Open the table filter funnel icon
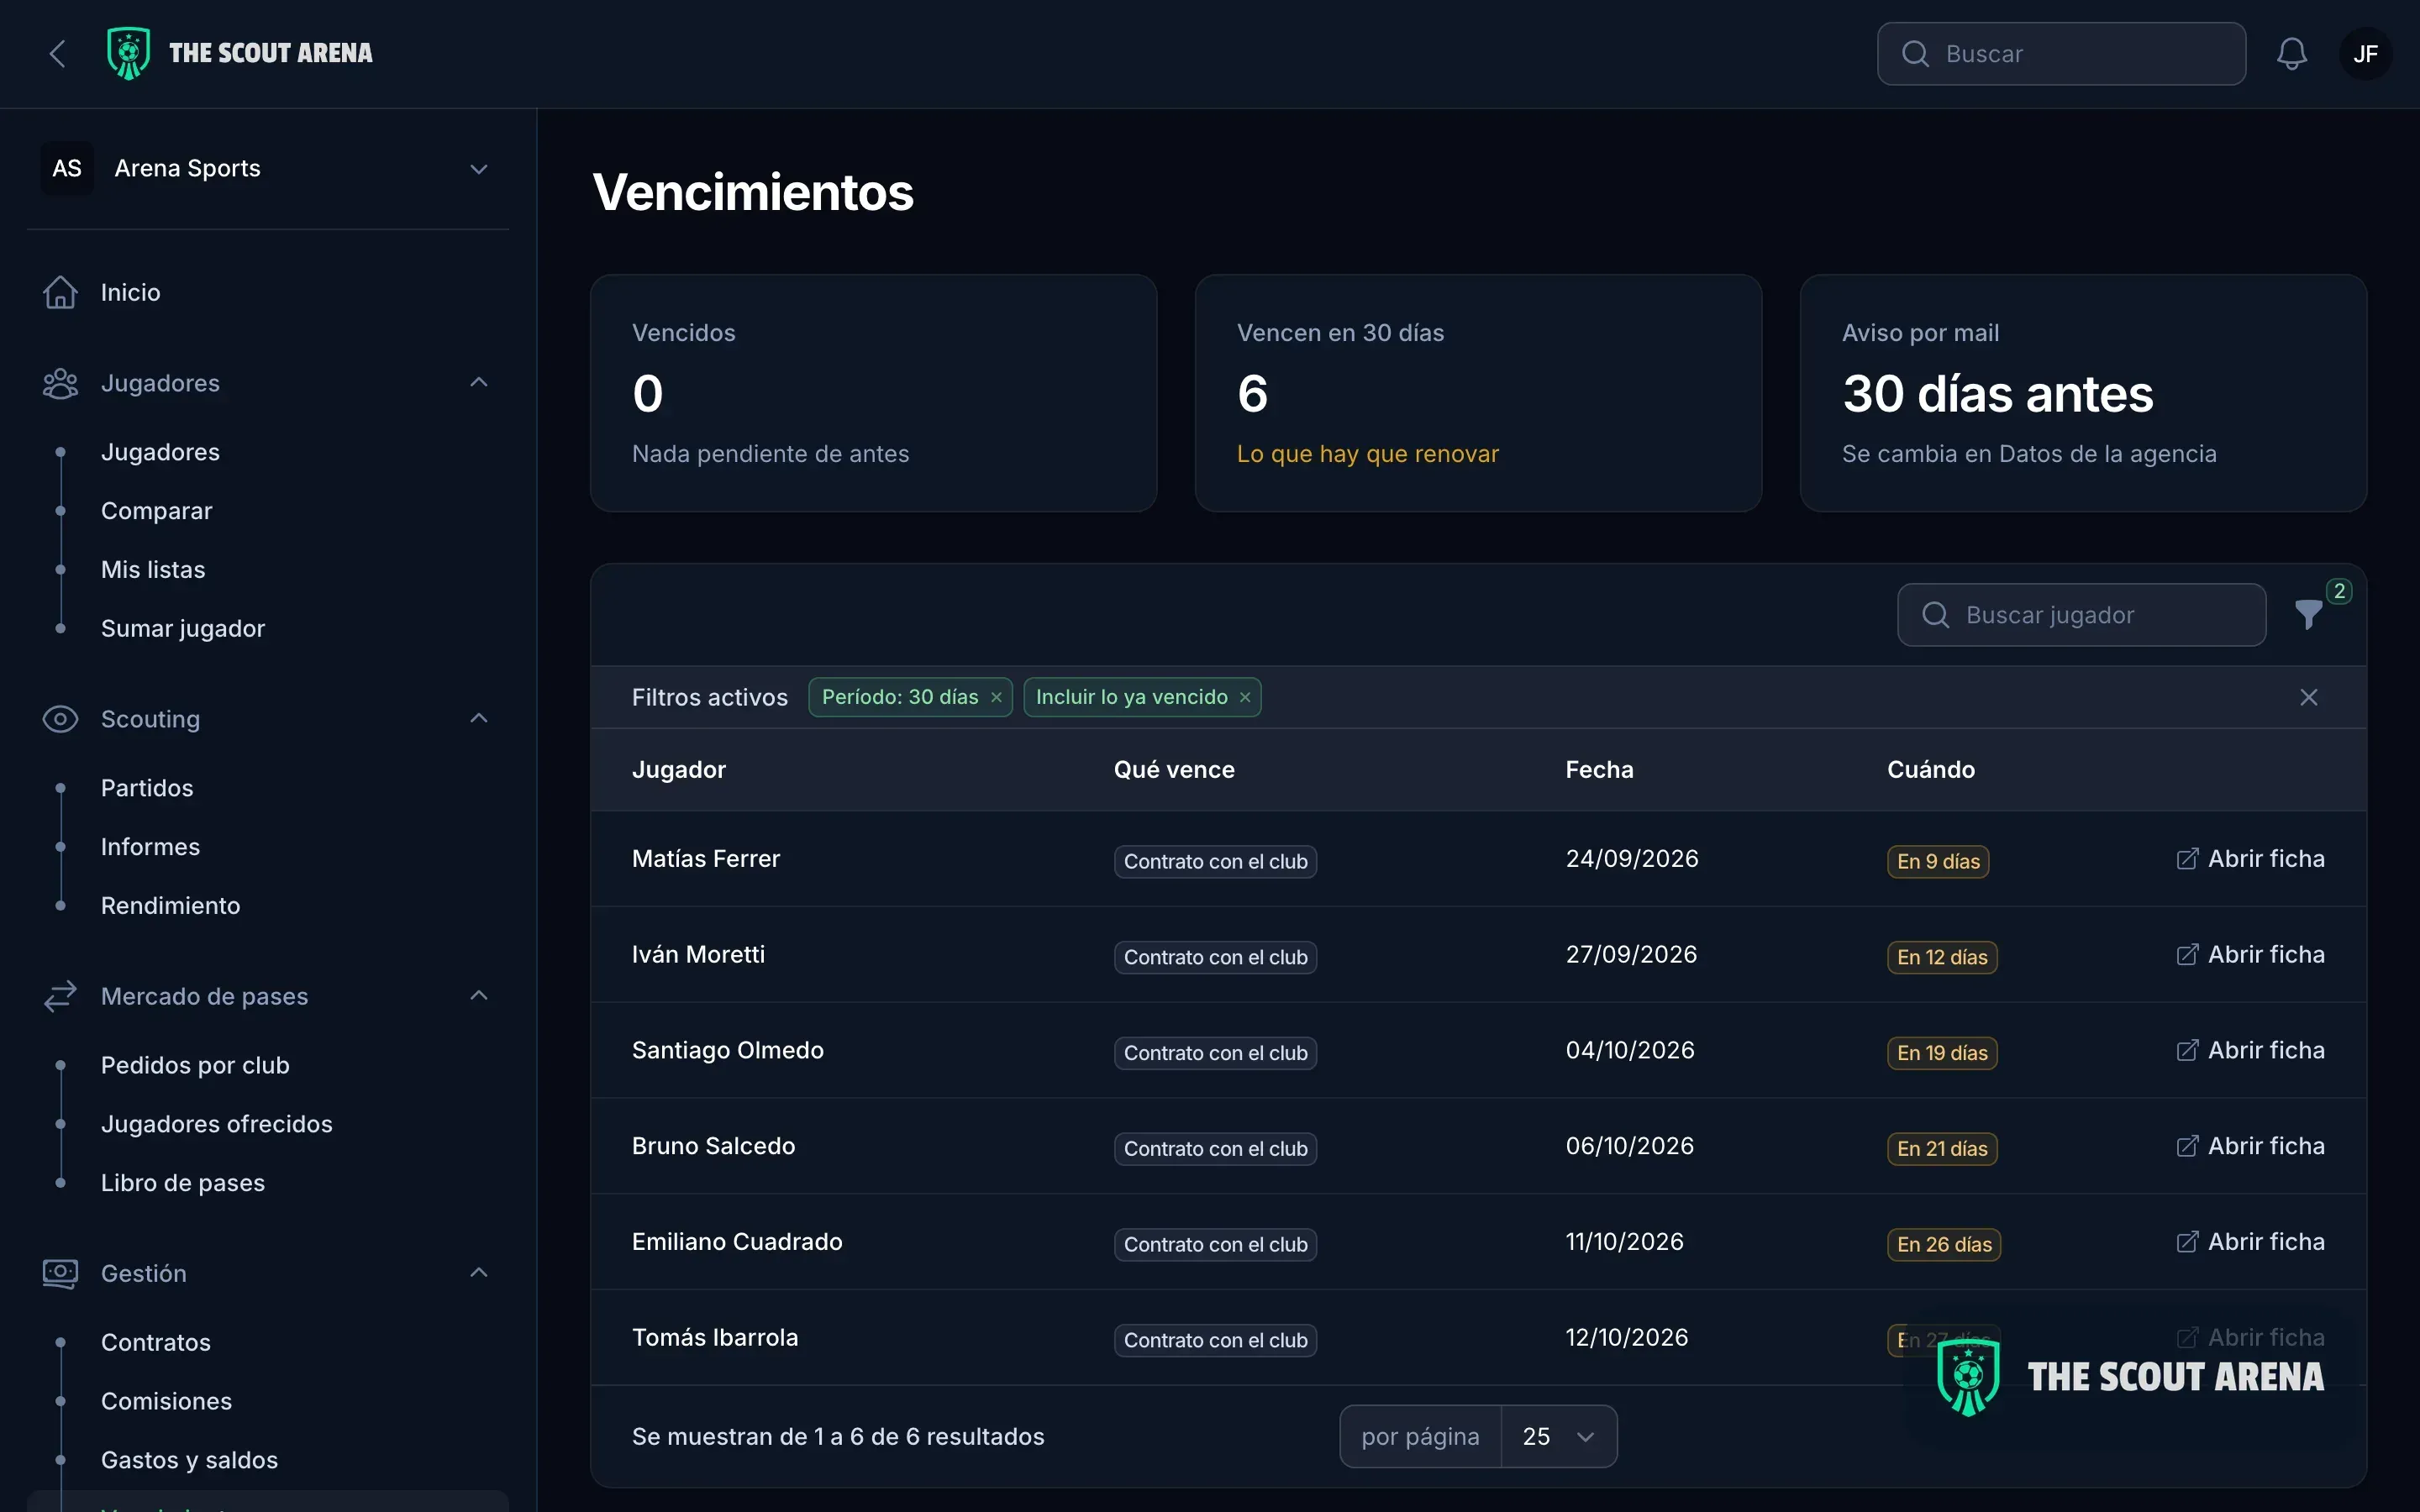 [x=2308, y=614]
